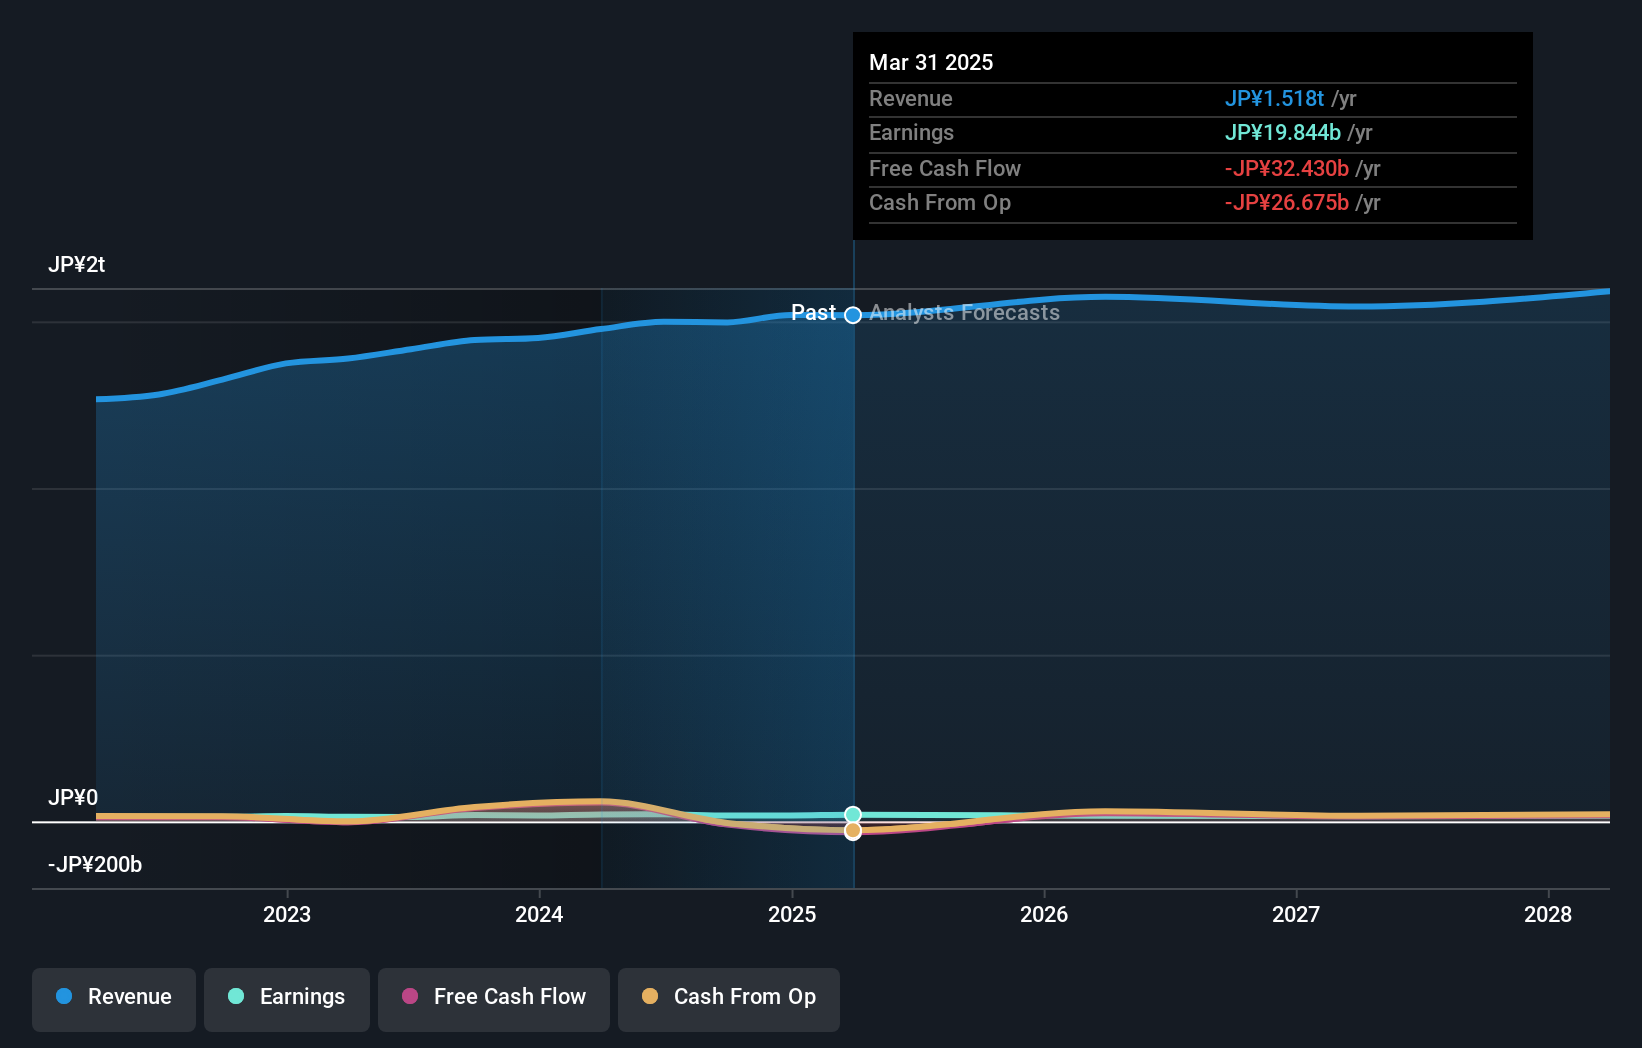The width and height of the screenshot is (1642, 1048).
Task: Click the 2028 x-axis label
Action: tap(1548, 915)
